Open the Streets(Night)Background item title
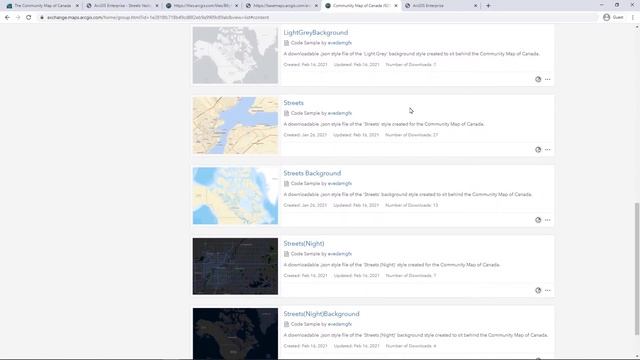This screenshot has height=360, width=640. point(321,314)
